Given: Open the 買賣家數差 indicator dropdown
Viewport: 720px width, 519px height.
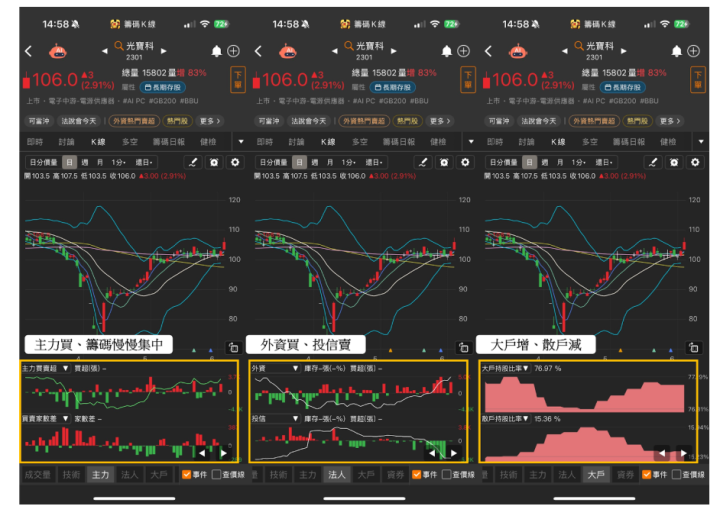Looking at the screenshot, I should (45, 418).
